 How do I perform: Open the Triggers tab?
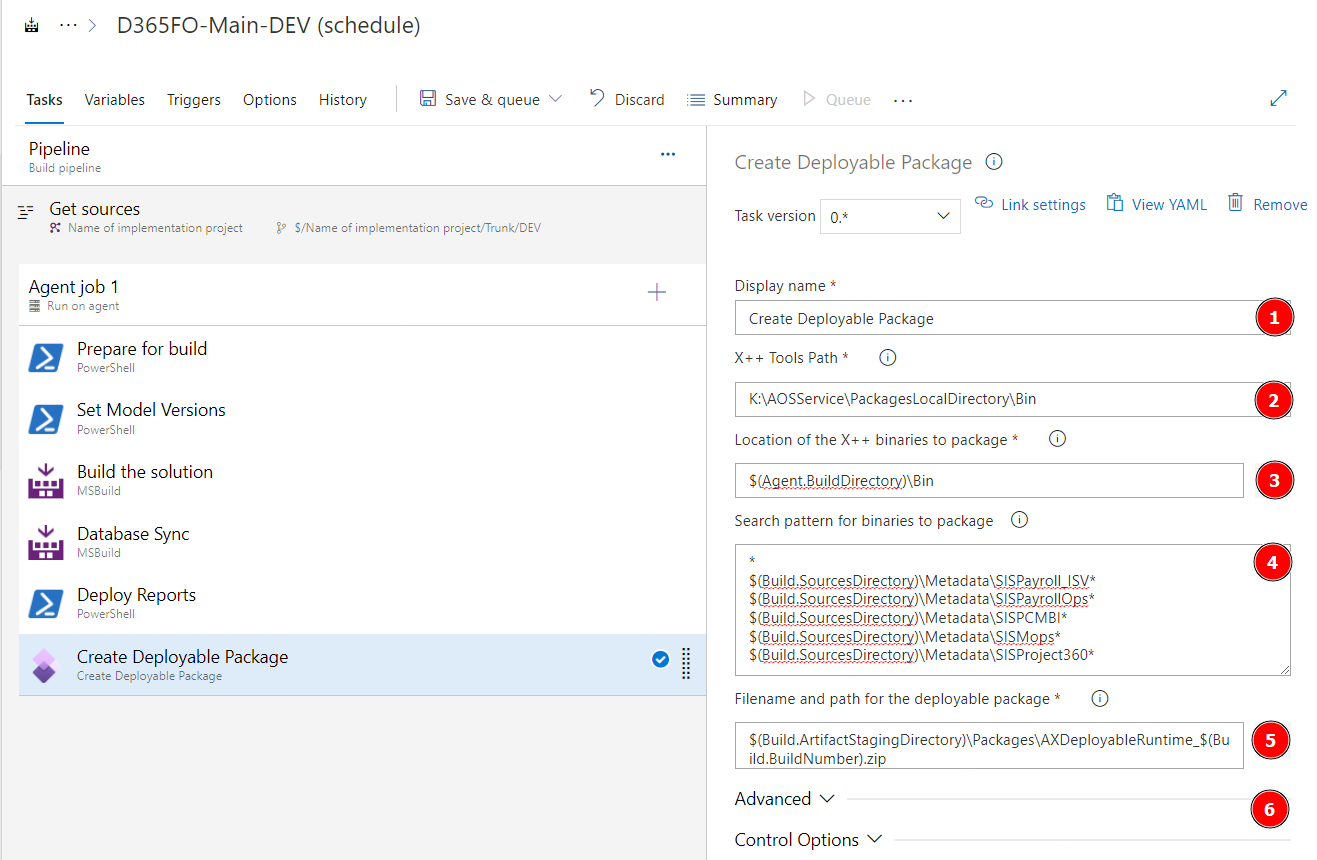coord(193,99)
